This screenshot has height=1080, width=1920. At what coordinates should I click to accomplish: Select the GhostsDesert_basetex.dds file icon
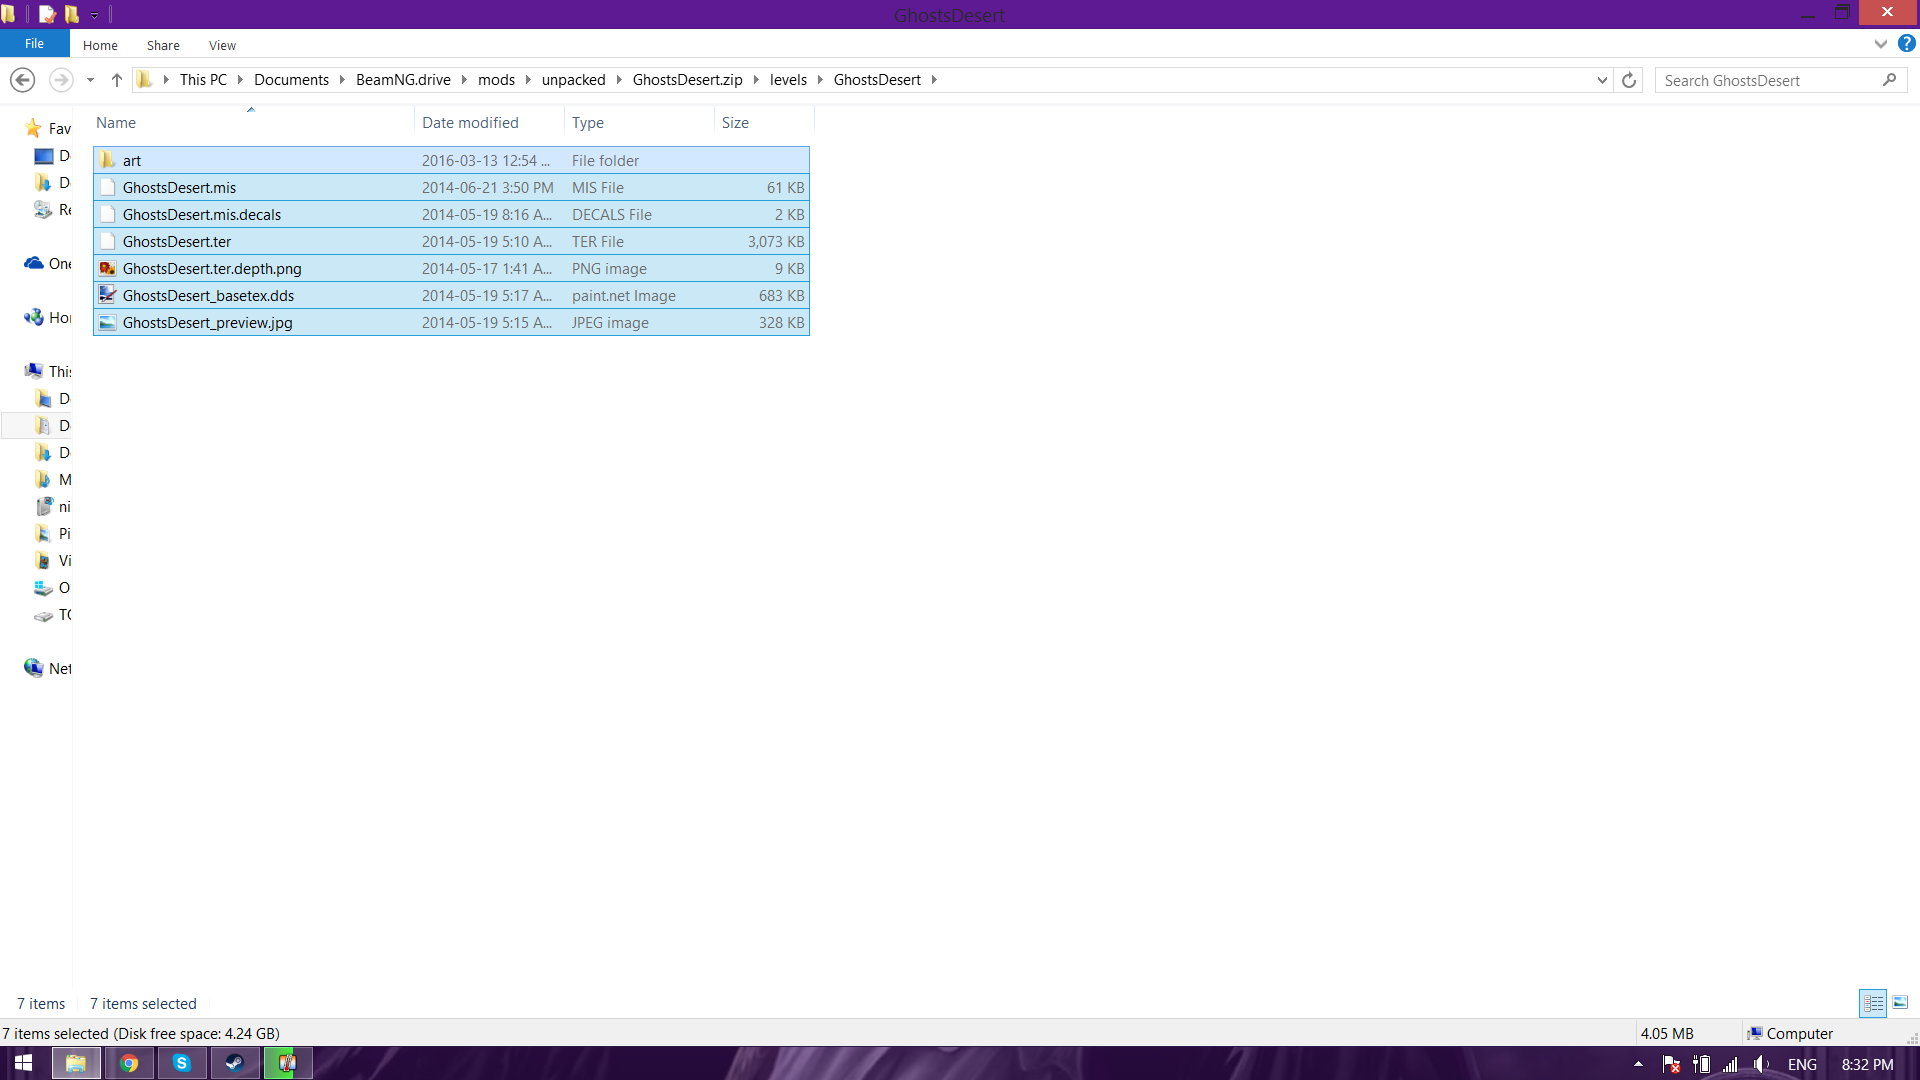click(x=107, y=295)
